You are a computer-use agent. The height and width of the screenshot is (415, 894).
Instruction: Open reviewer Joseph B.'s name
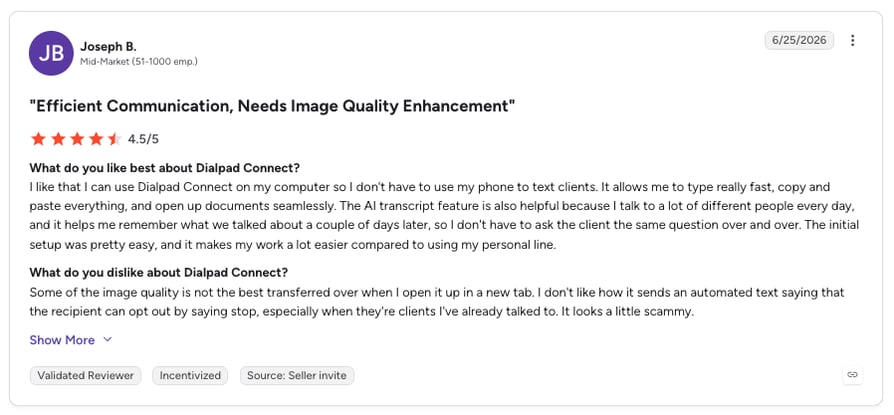tap(108, 46)
